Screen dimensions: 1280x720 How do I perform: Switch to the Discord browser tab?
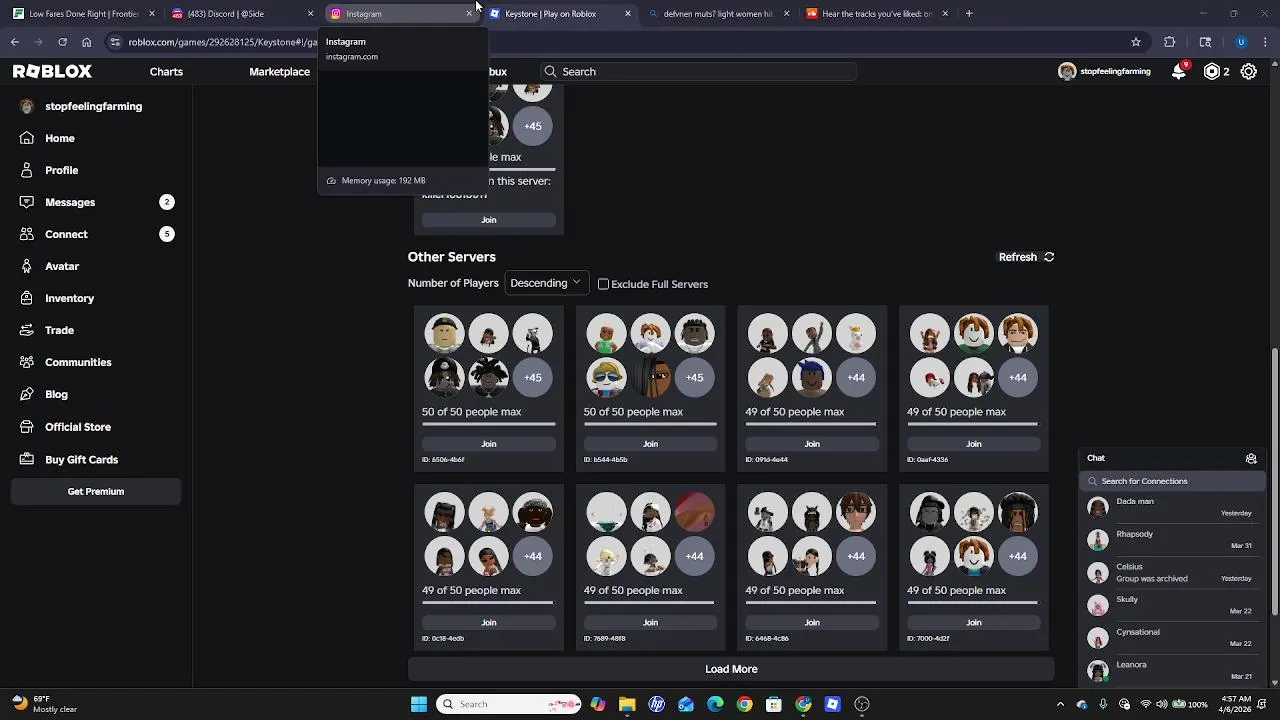click(239, 14)
